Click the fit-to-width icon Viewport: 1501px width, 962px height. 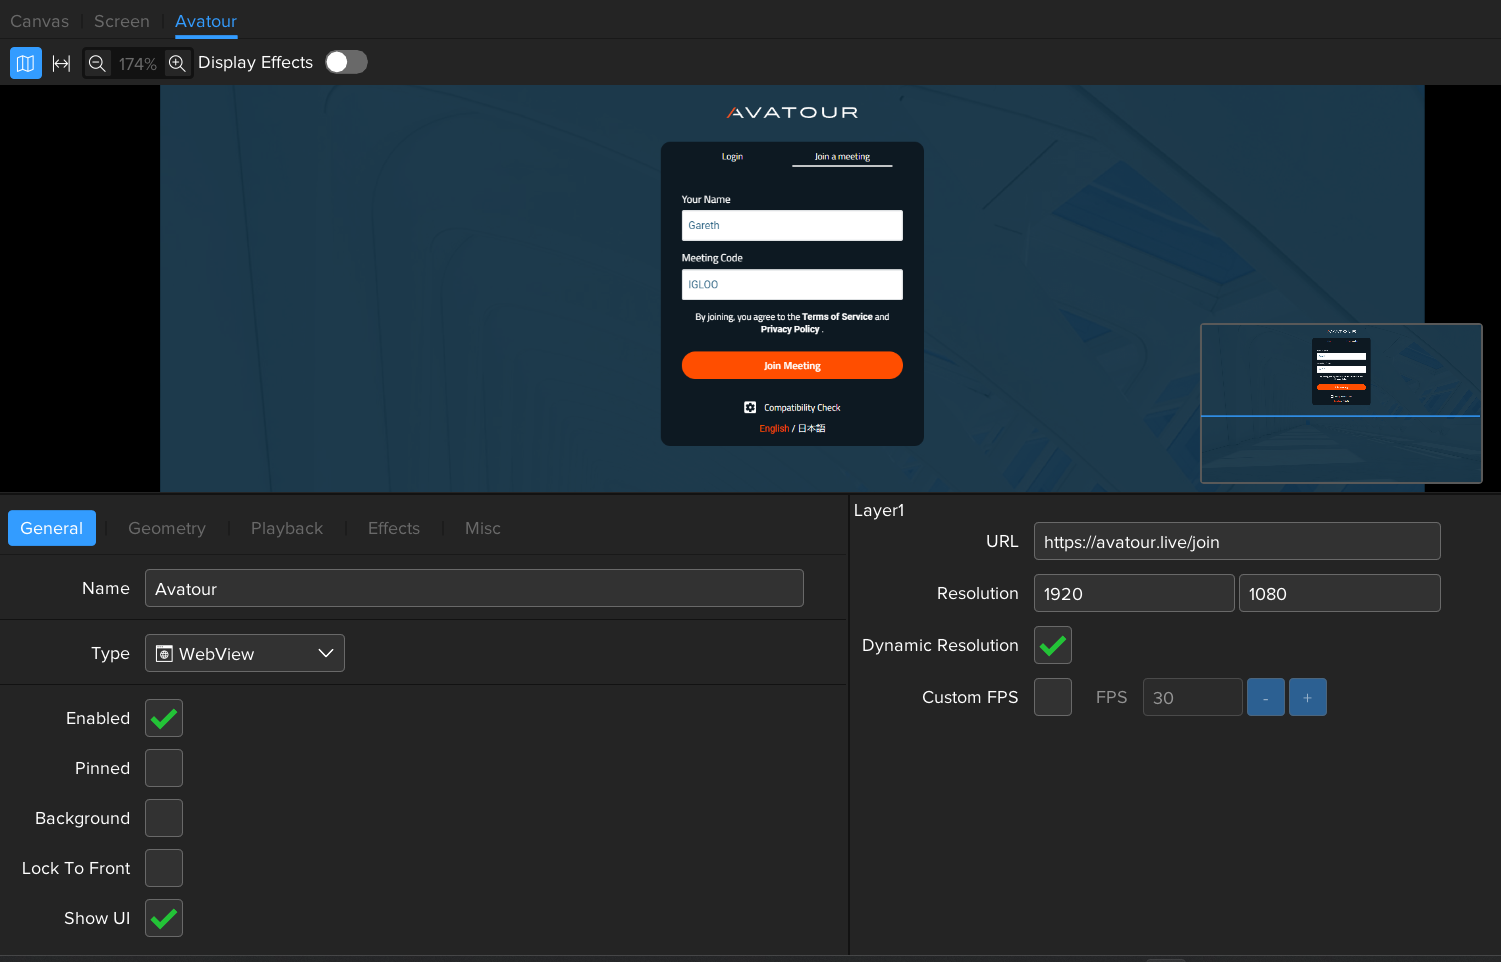(61, 63)
